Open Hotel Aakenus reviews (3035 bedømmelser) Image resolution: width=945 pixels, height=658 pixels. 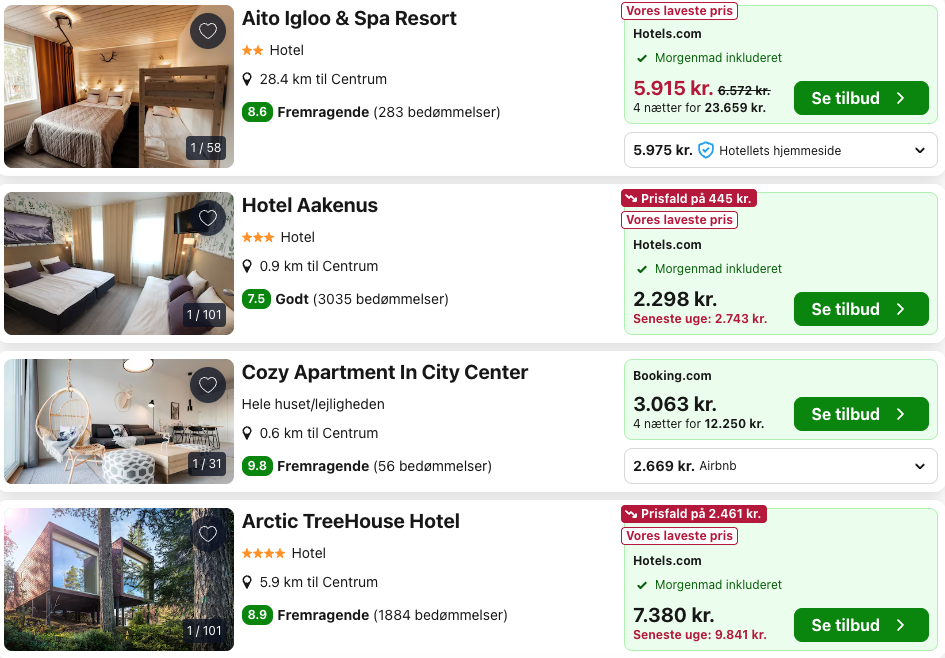click(381, 299)
